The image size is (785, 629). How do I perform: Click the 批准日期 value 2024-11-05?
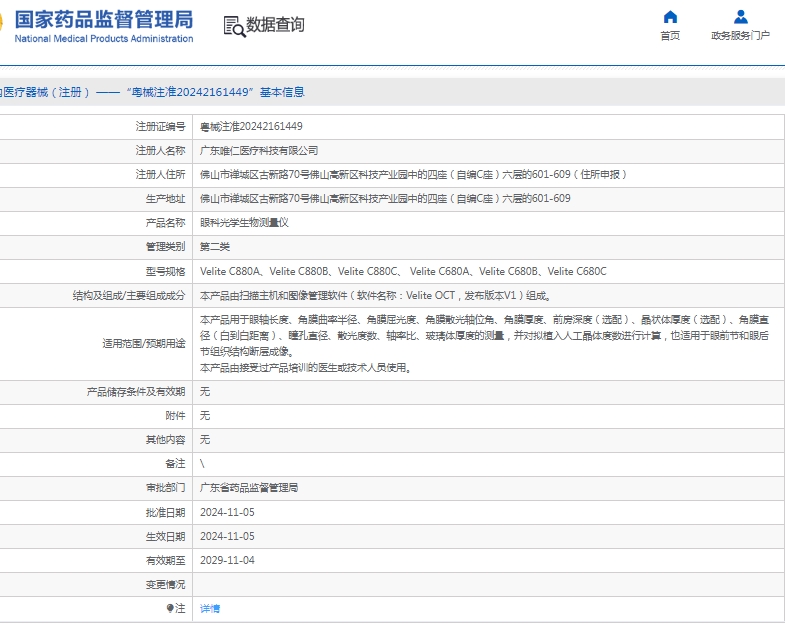point(227,512)
